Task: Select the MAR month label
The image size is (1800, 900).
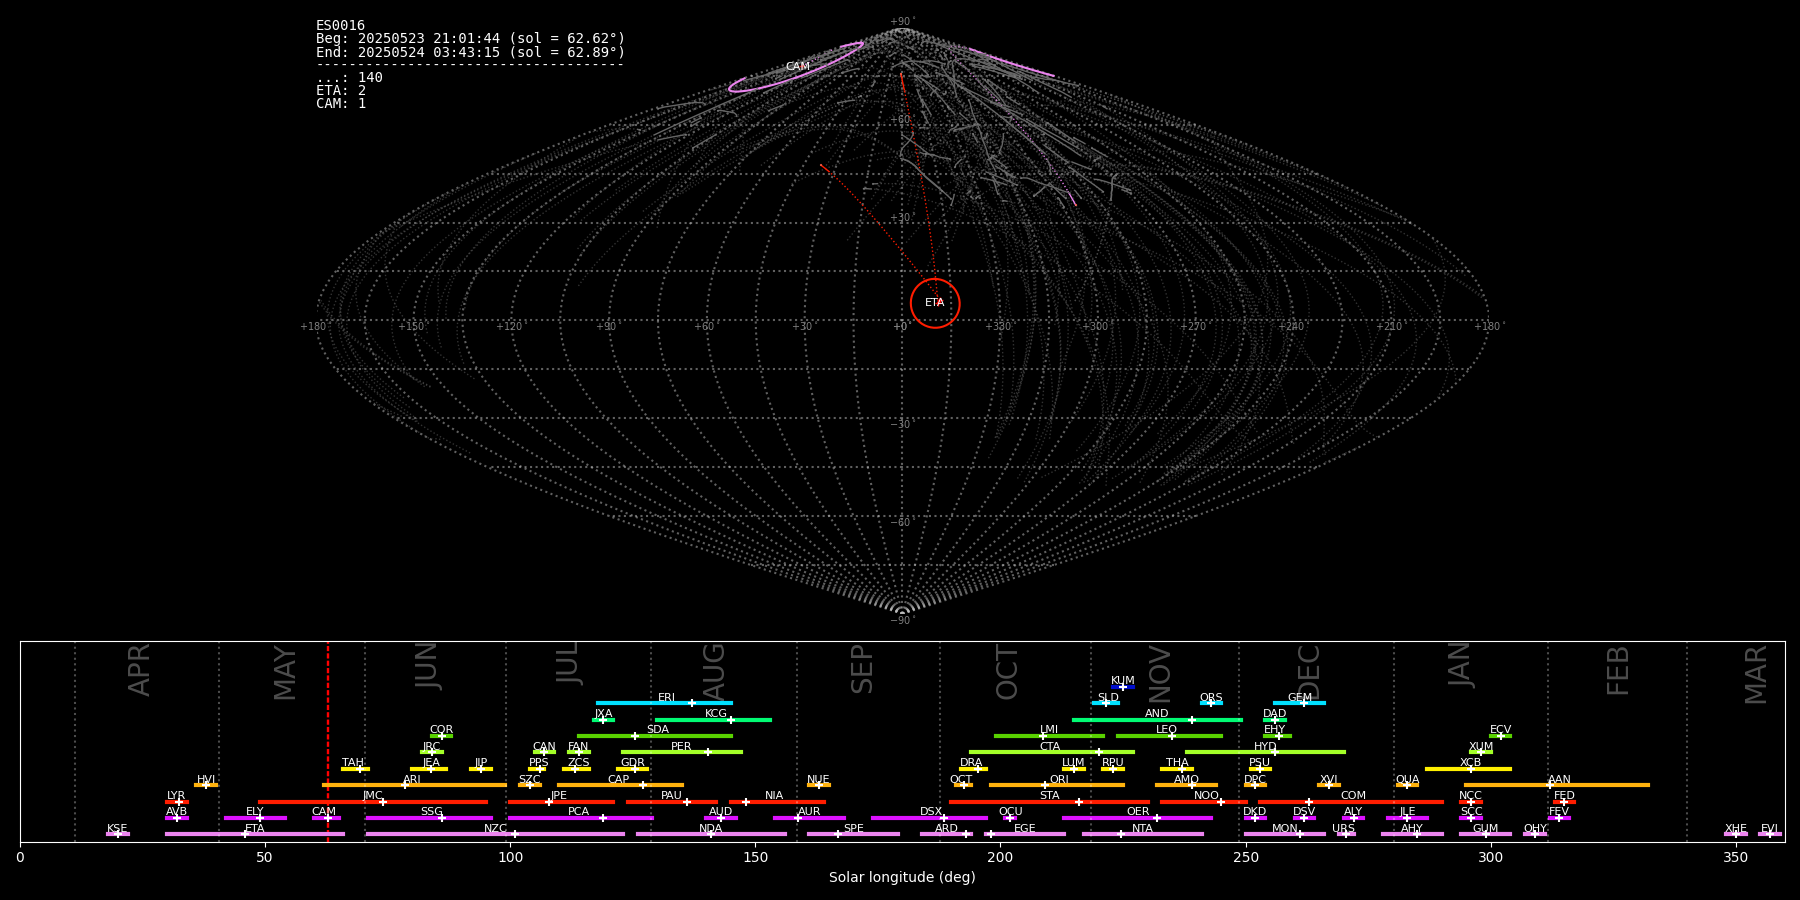Action: pyautogui.click(x=1756, y=675)
